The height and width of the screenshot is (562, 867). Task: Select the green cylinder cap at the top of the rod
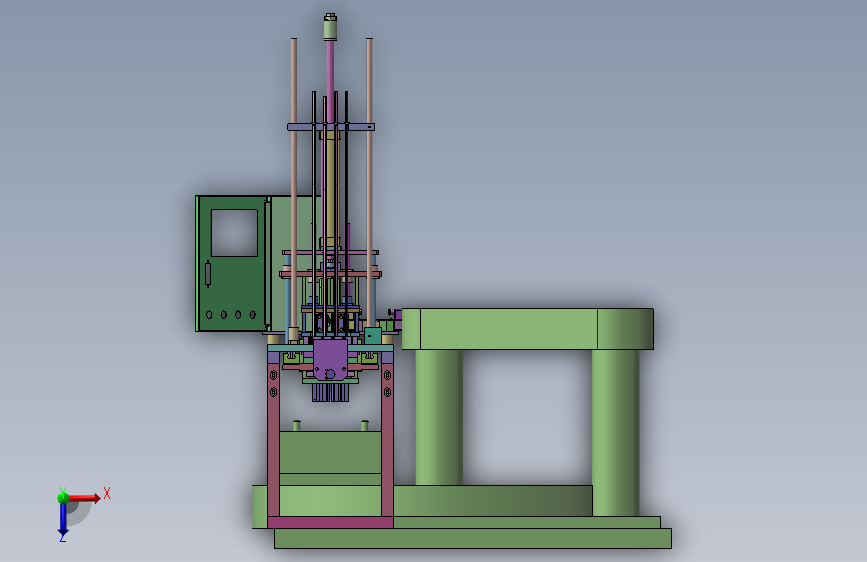pyautogui.click(x=330, y=27)
